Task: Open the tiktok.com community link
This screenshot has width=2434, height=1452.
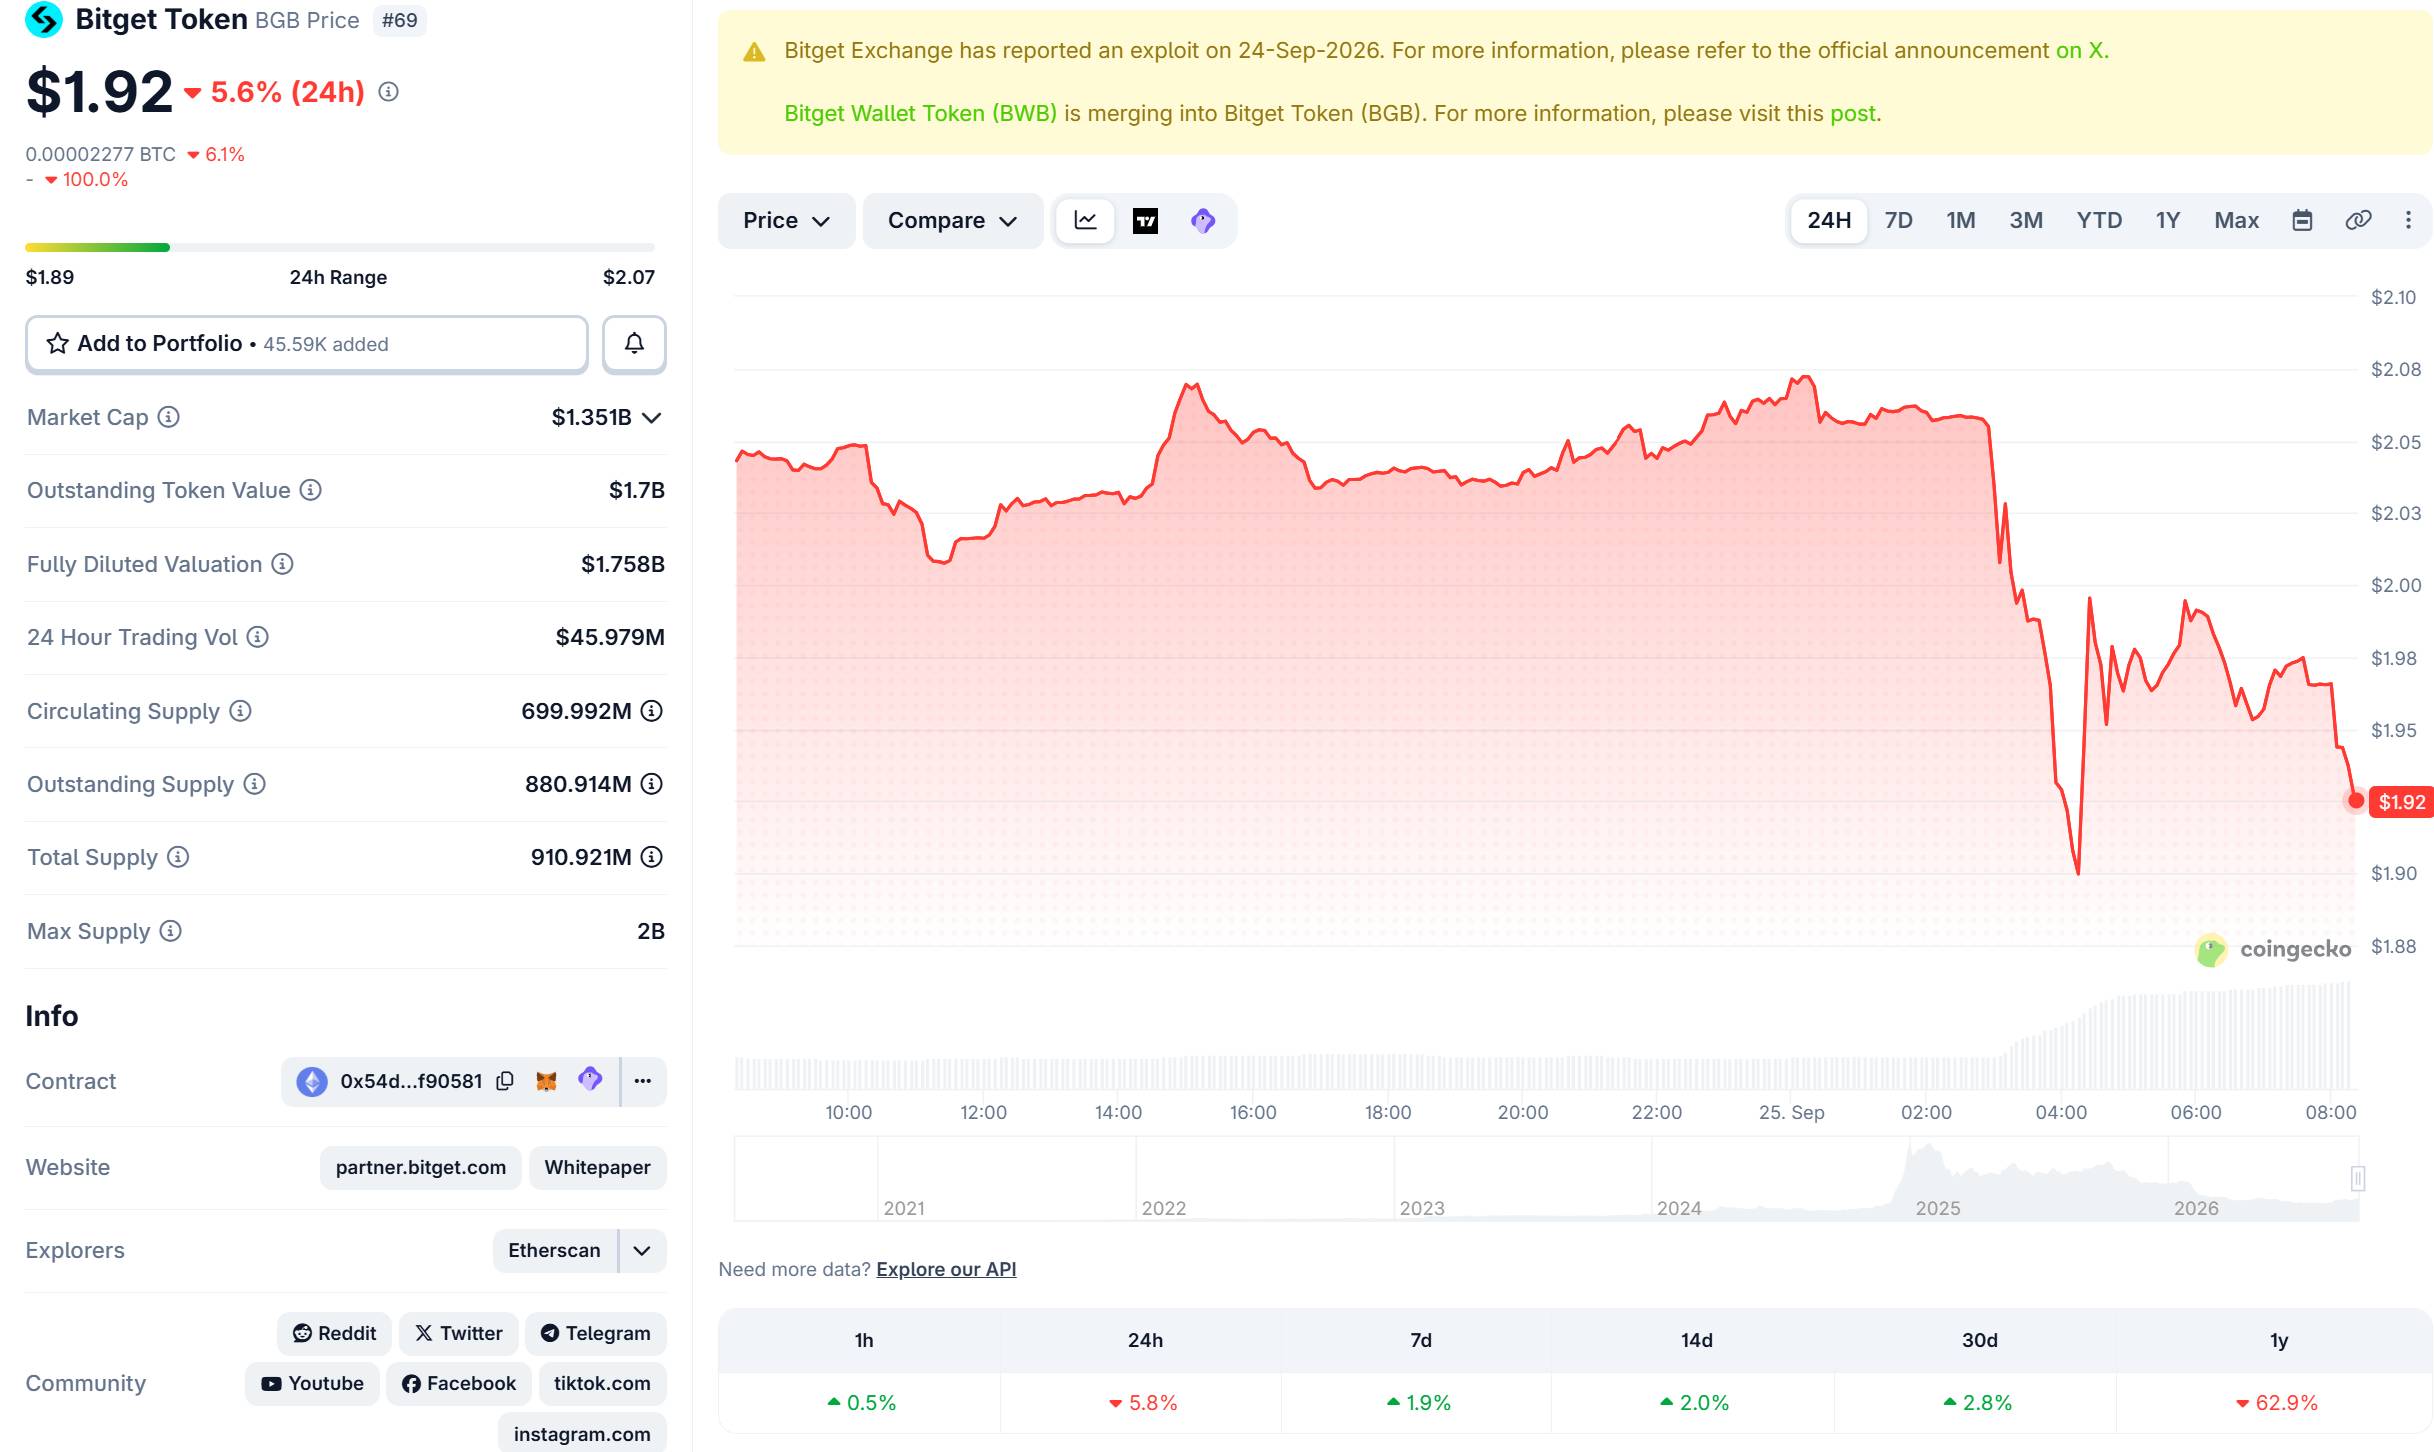Action: tap(602, 1384)
